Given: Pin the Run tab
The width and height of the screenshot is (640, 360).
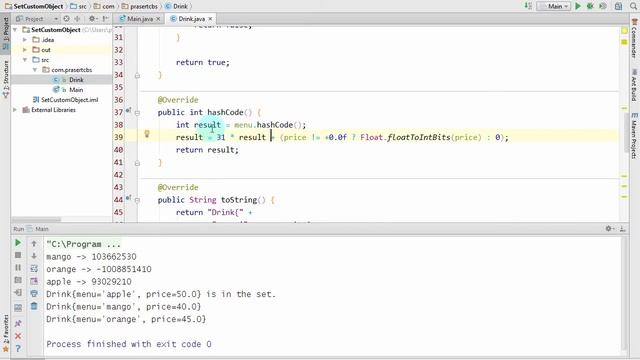Looking at the screenshot, I should (18, 323).
